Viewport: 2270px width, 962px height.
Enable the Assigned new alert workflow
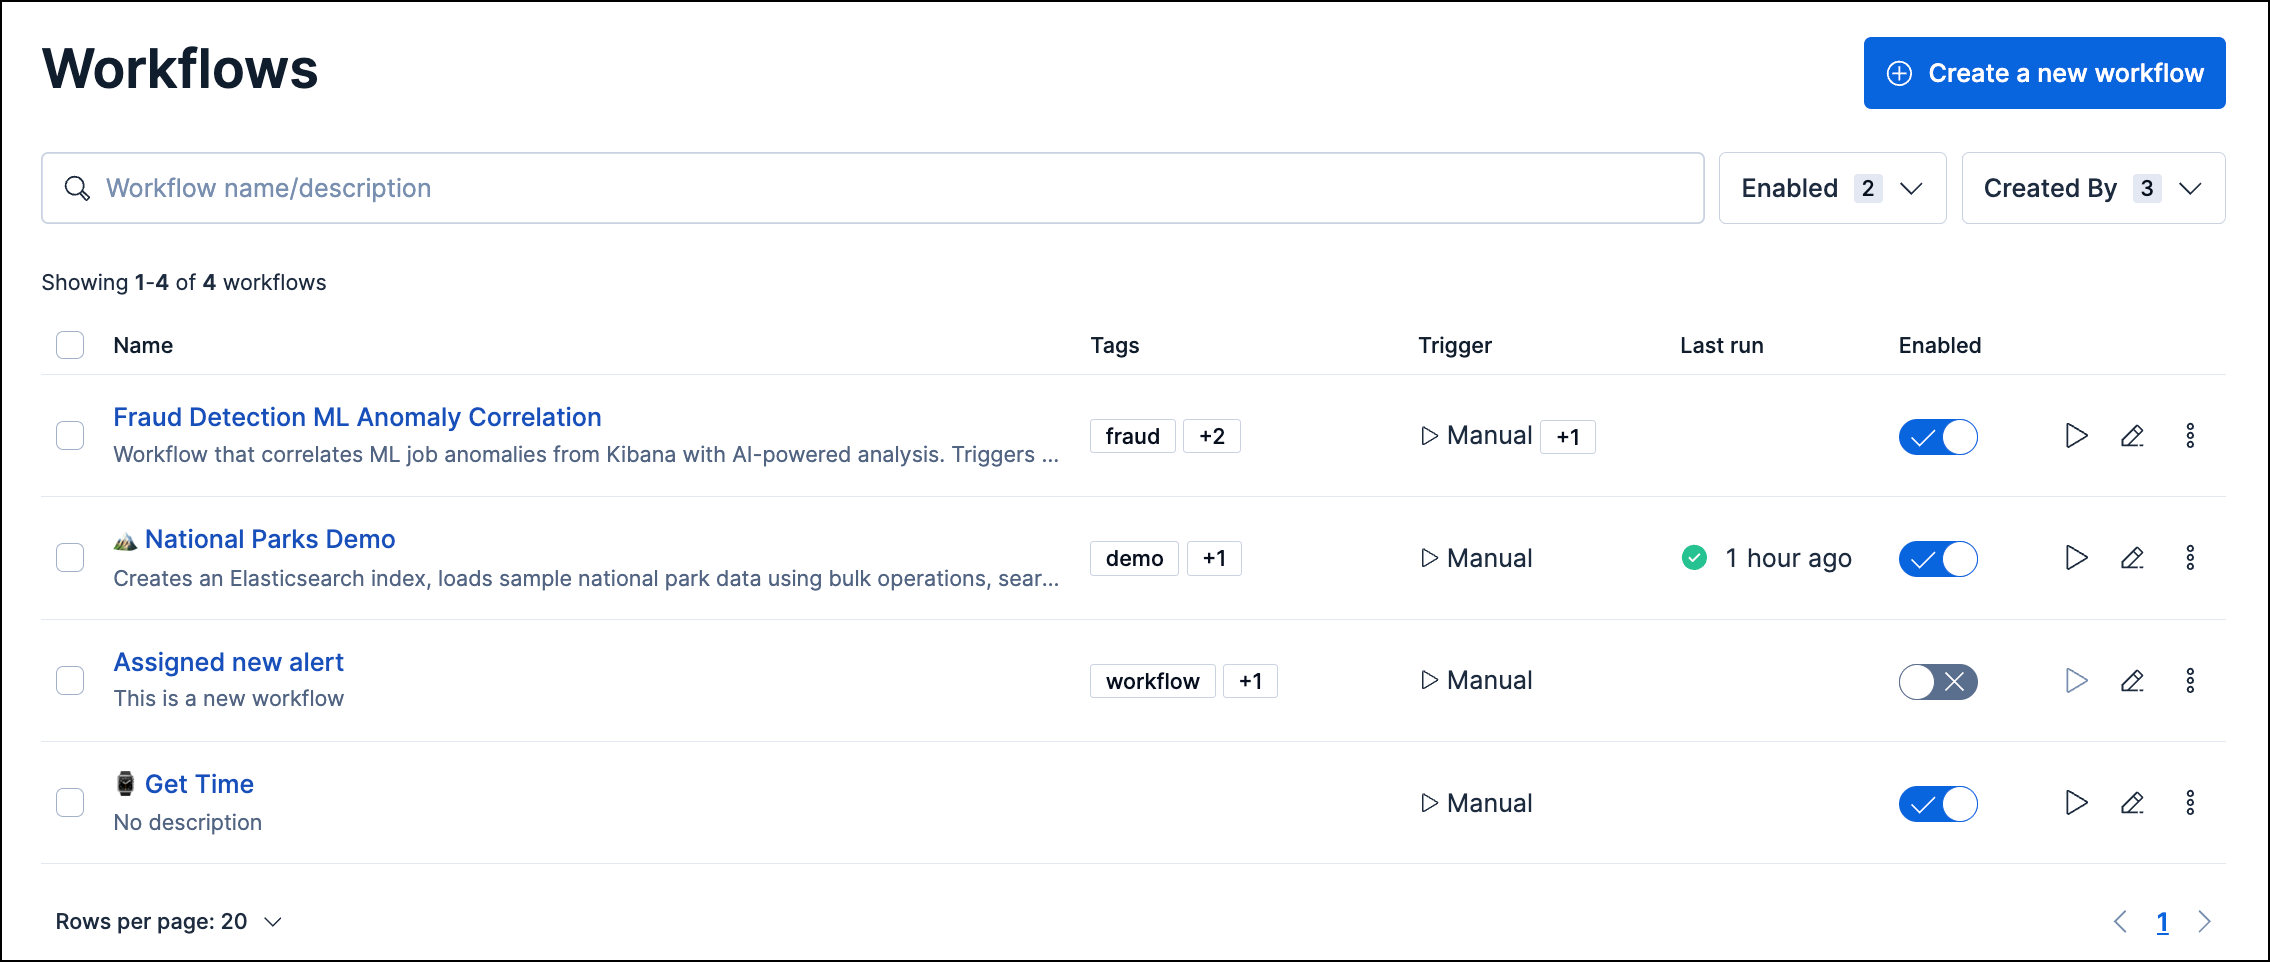pyautogui.click(x=1938, y=681)
